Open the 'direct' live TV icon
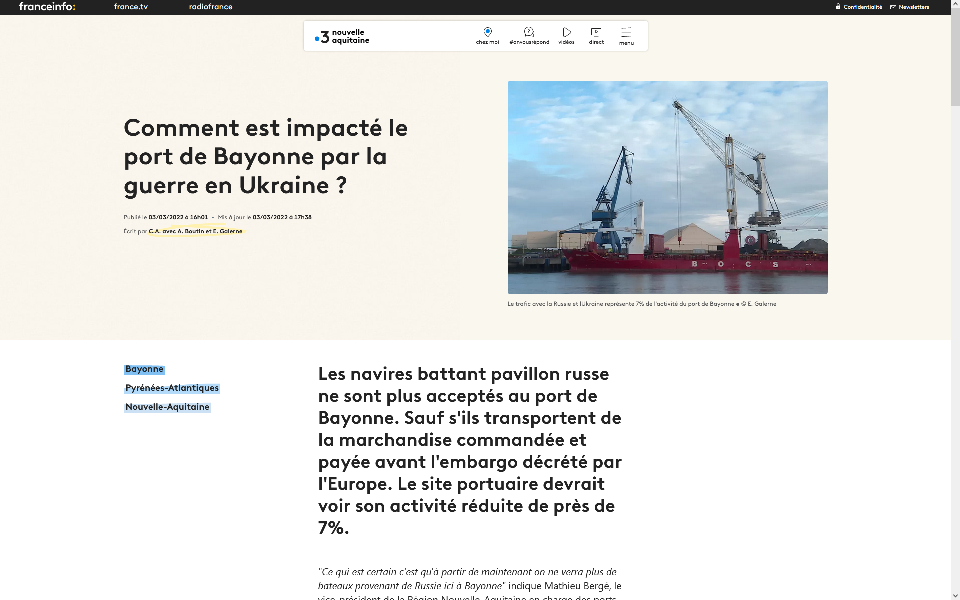 coord(596,34)
